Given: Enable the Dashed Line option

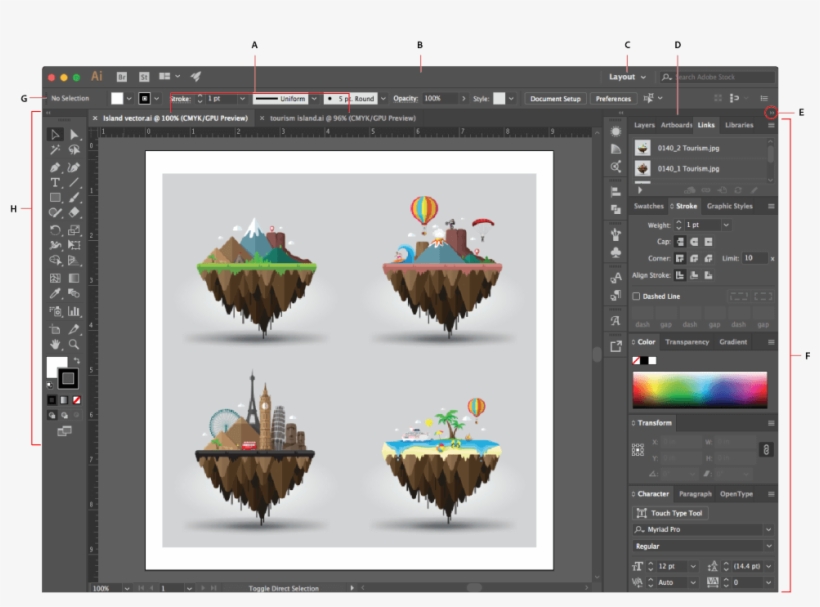Looking at the screenshot, I should click(x=636, y=296).
